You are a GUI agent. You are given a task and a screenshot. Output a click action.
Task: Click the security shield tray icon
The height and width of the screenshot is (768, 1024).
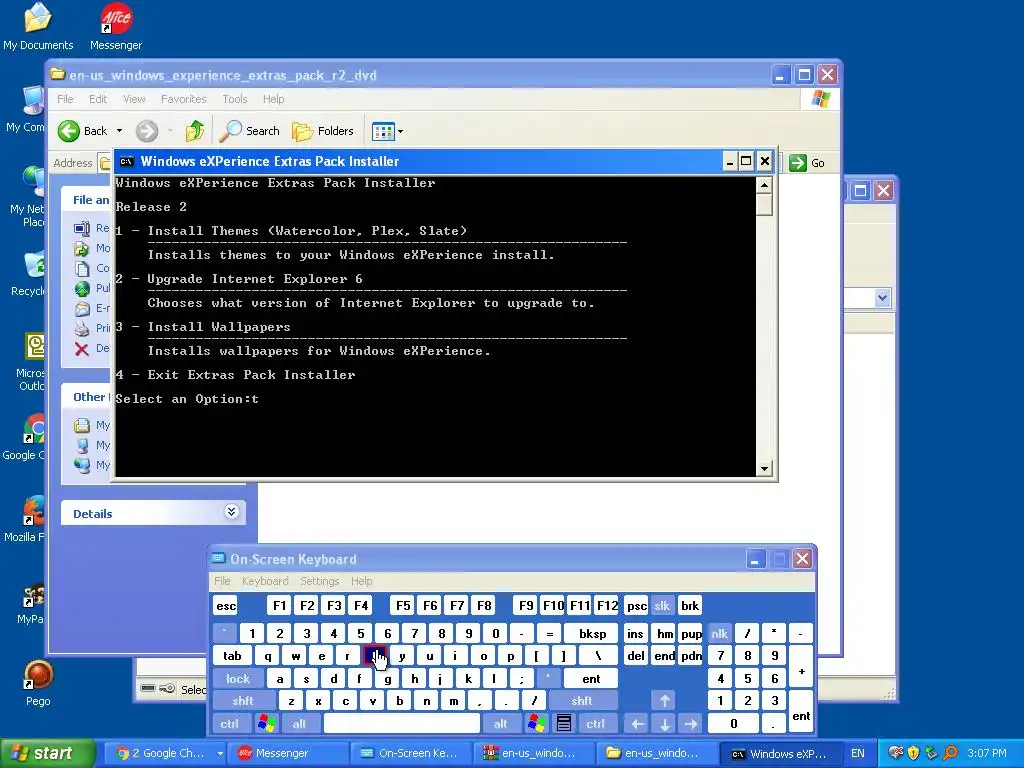913,754
